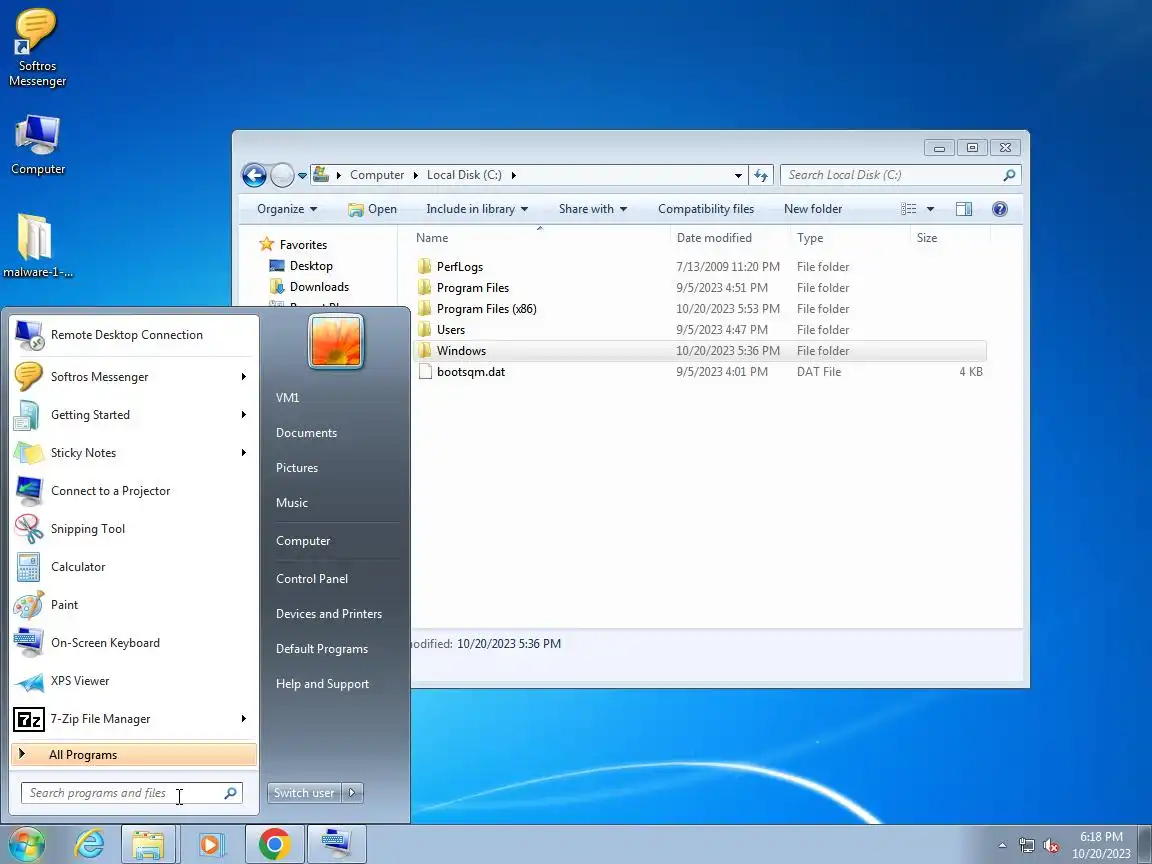Open Connect to a Projector
Screen dimensions: 1152x864
[x=134, y=491]
